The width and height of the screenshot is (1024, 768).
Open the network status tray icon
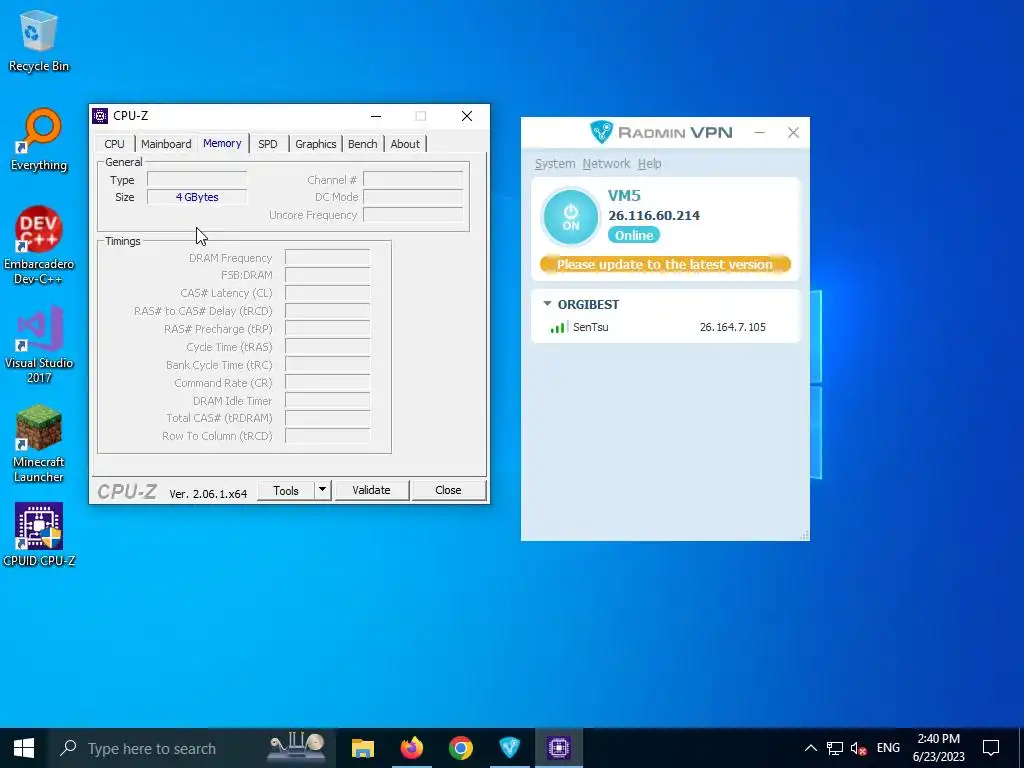click(835, 748)
